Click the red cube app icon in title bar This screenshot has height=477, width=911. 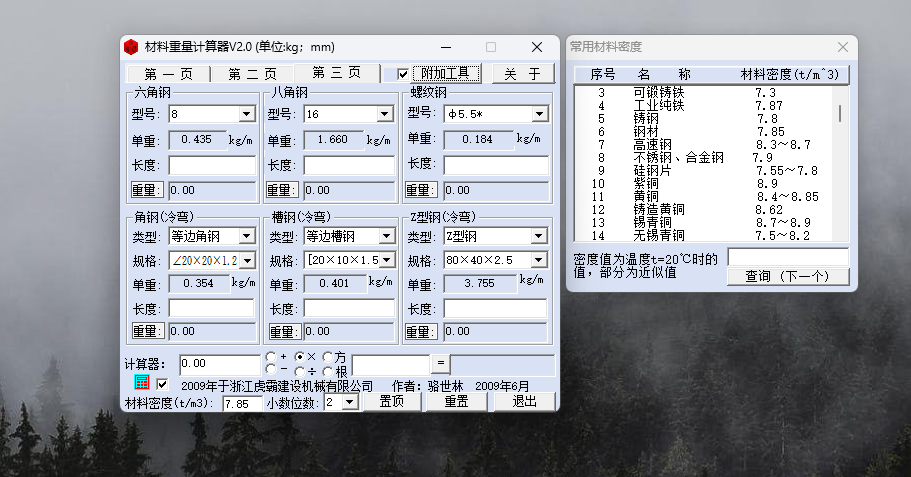[x=131, y=47]
